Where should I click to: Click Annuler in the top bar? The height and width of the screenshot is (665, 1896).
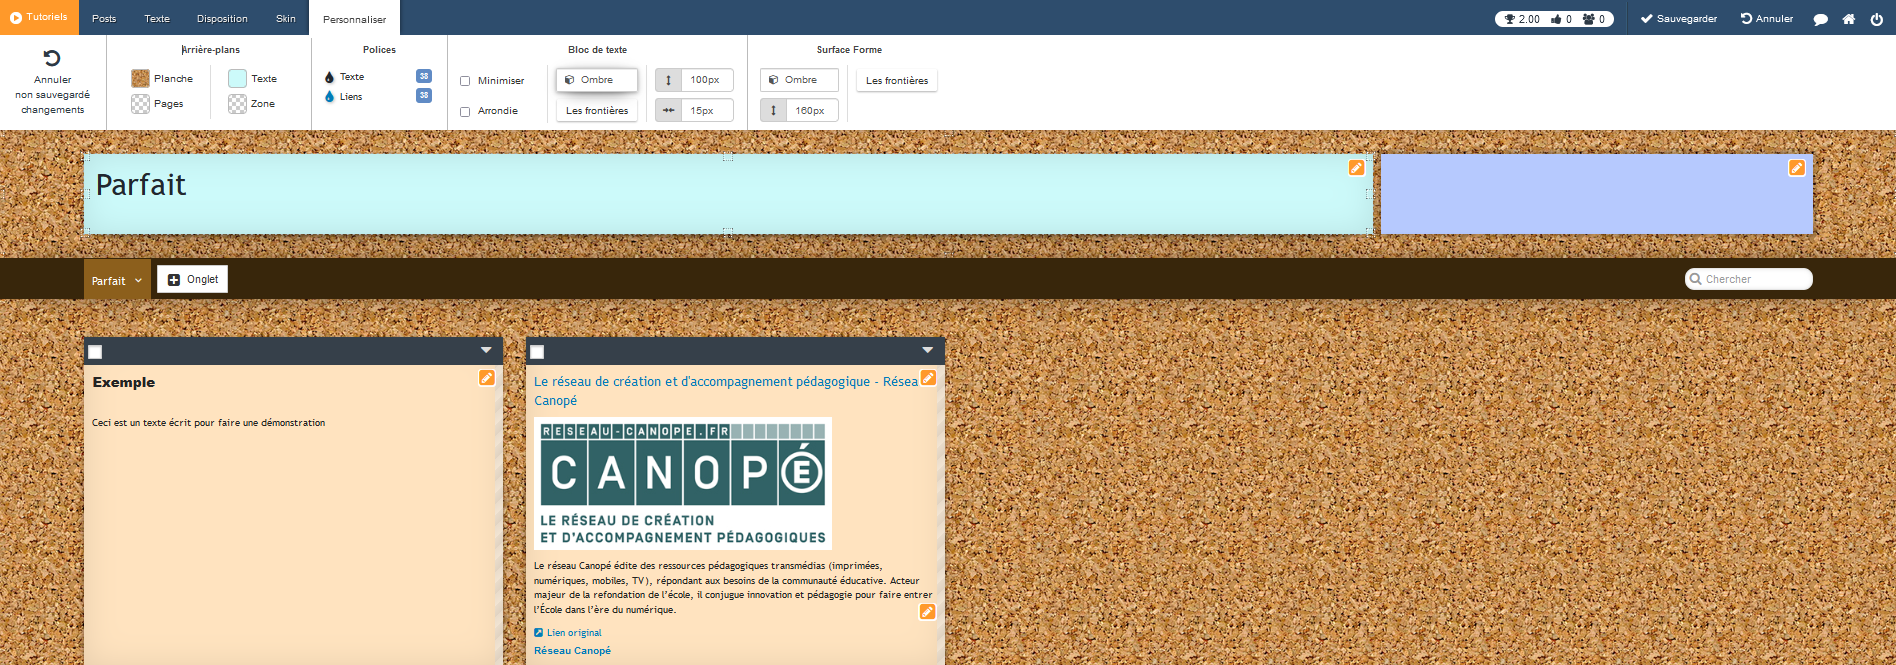[1767, 19]
